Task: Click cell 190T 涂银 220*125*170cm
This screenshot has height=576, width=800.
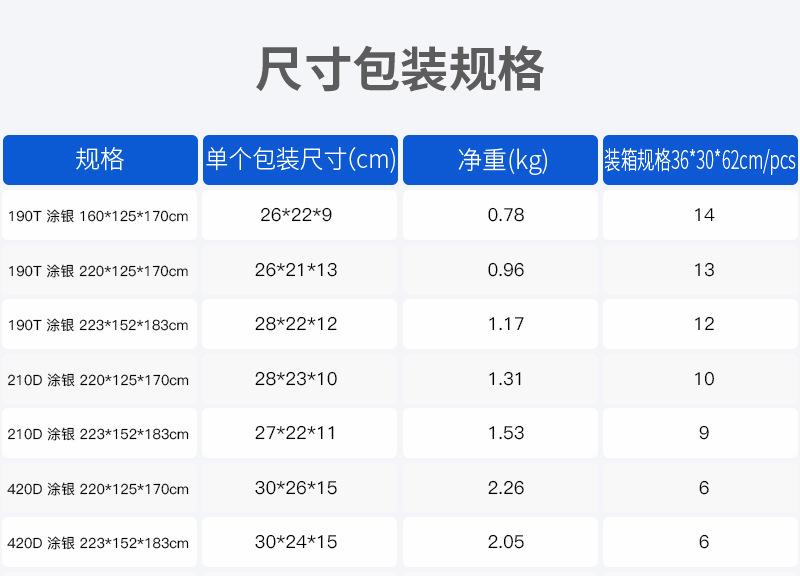Action: 98,271
